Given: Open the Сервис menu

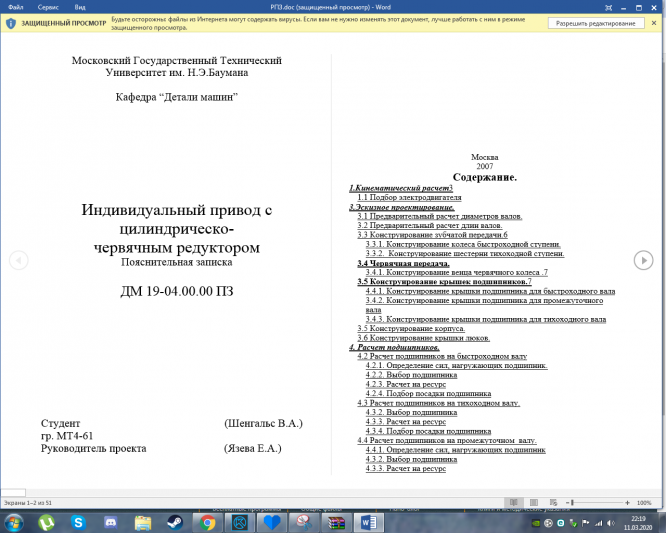Looking at the screenshot, I should click(x=48, y=7).
